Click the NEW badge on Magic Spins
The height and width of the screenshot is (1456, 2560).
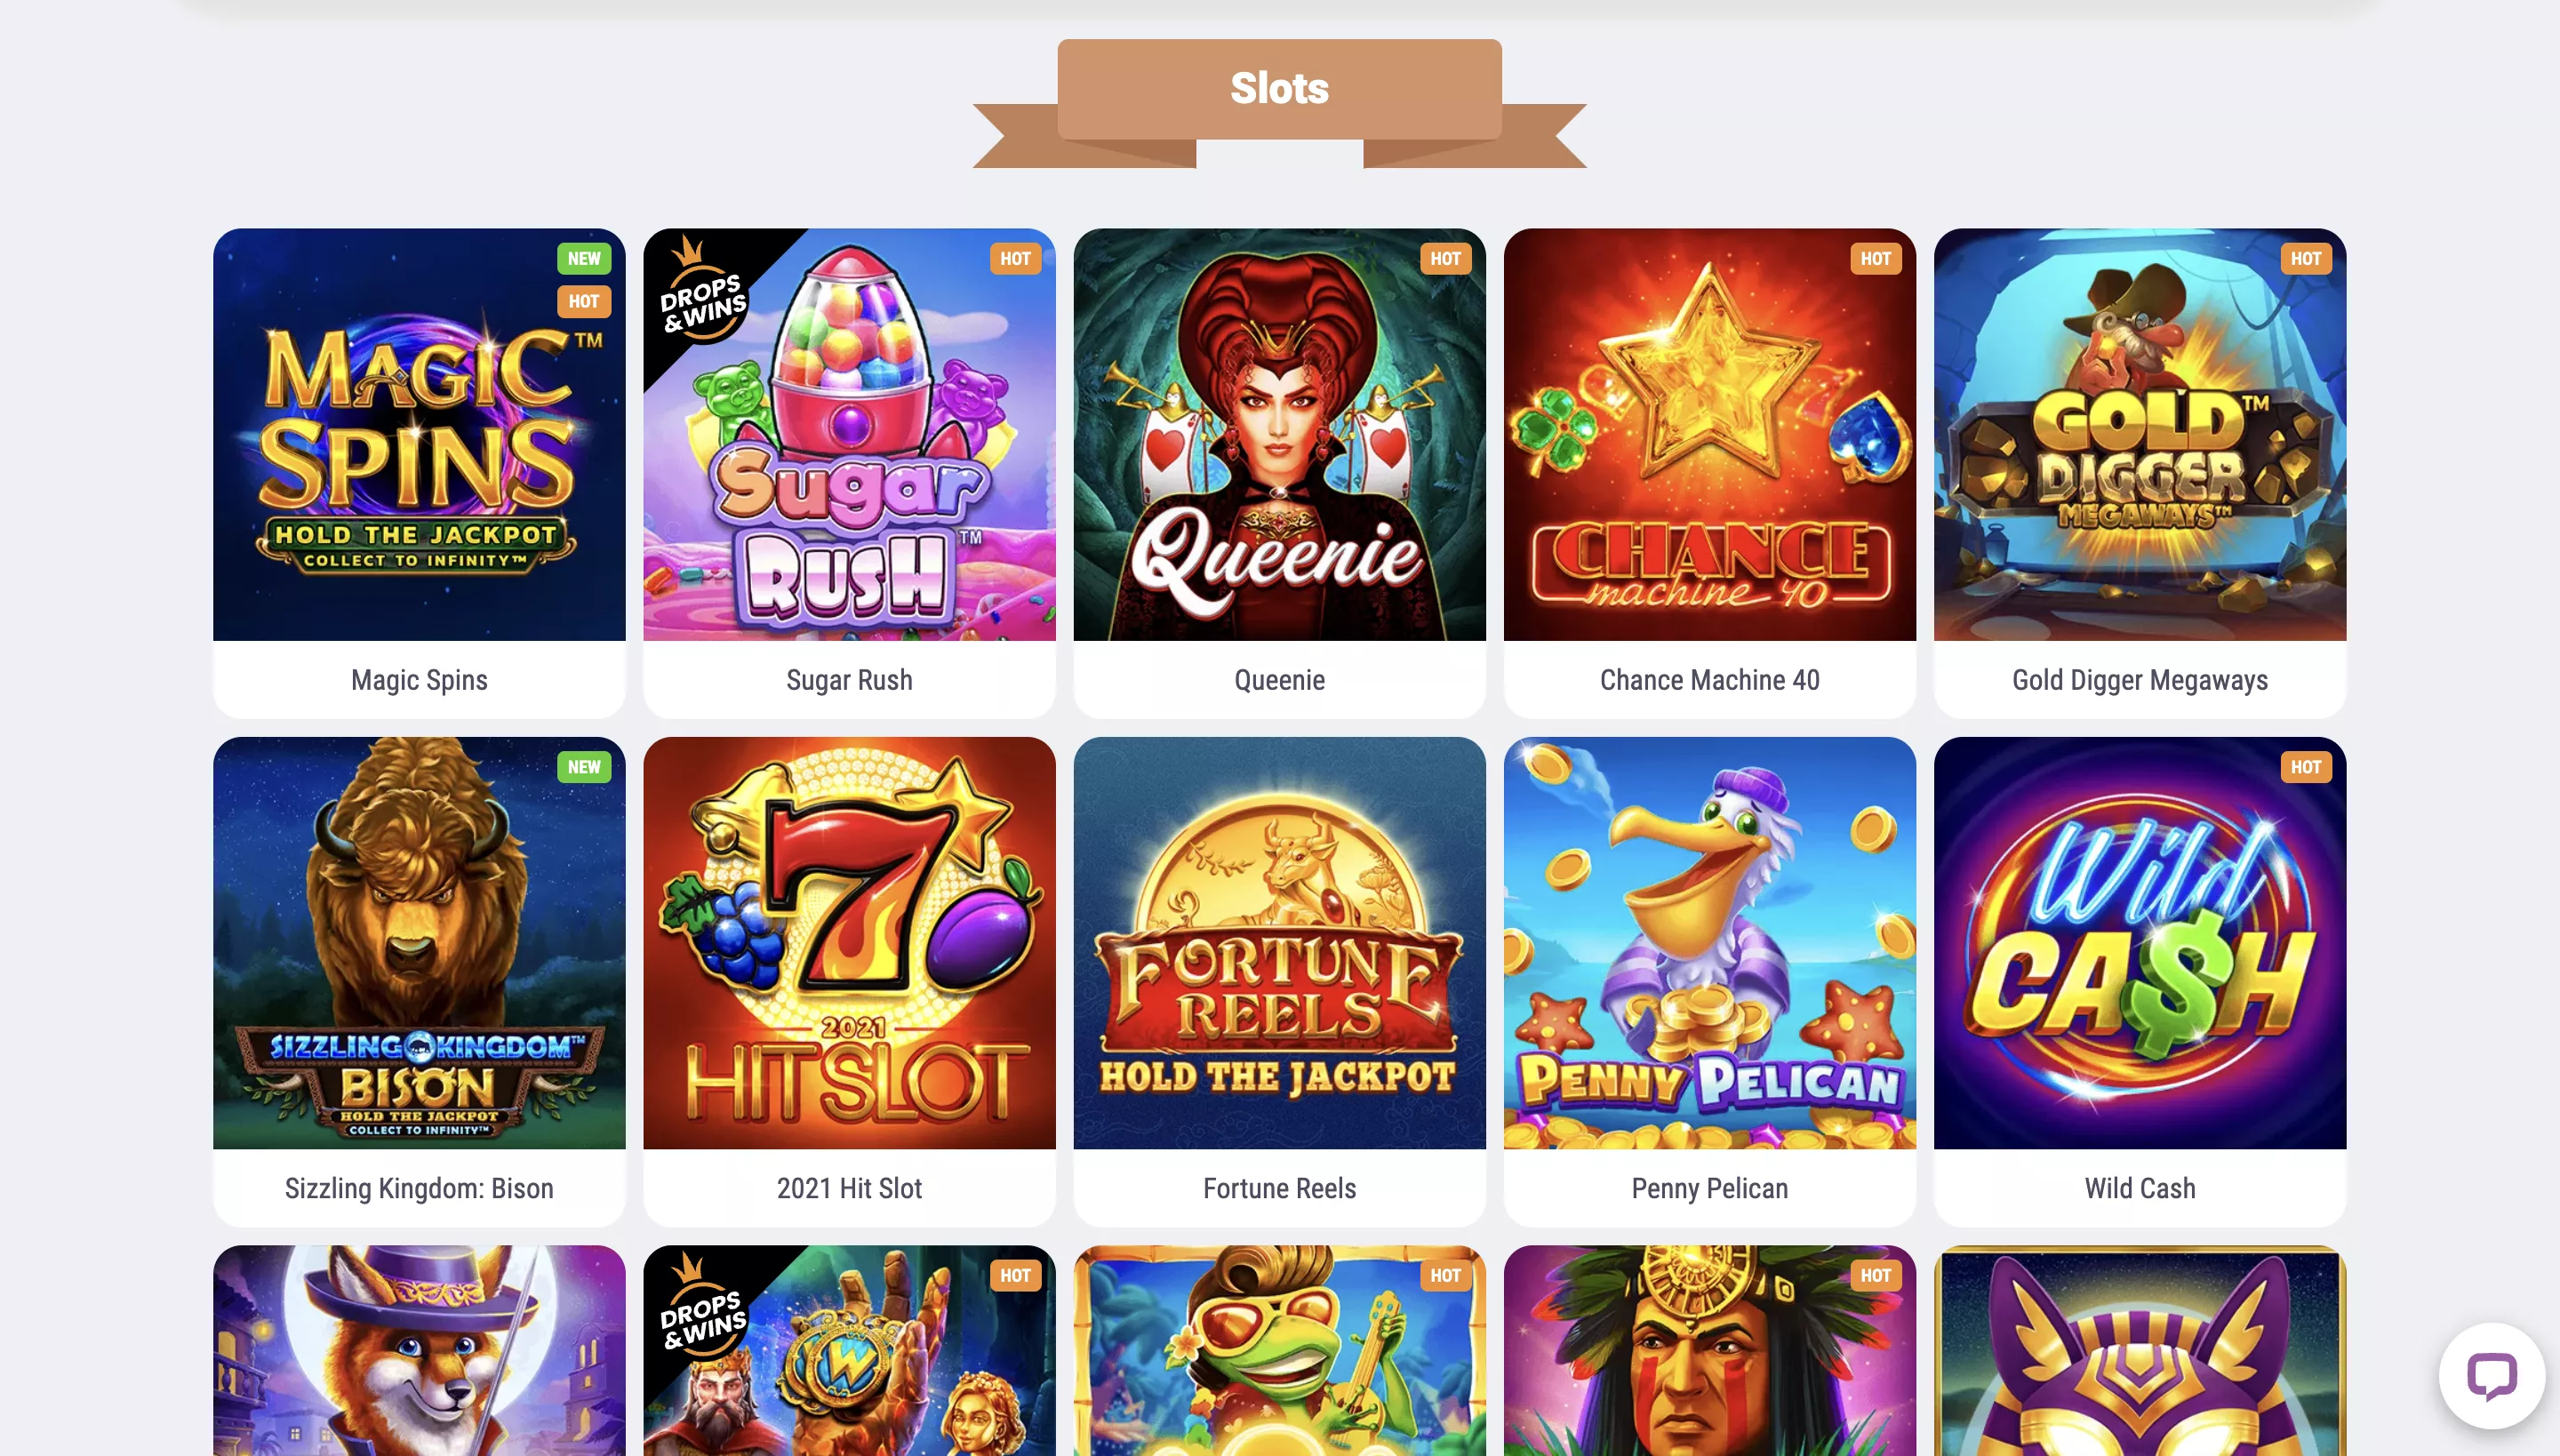pos(584,258)
